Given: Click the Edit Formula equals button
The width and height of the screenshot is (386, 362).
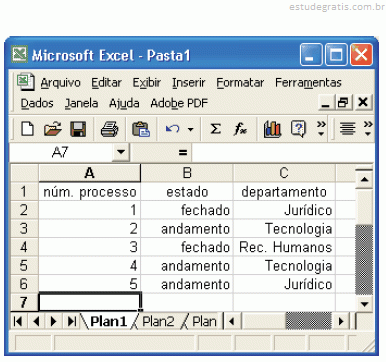Looking at the screenshot, I should [x=183, y=153].
